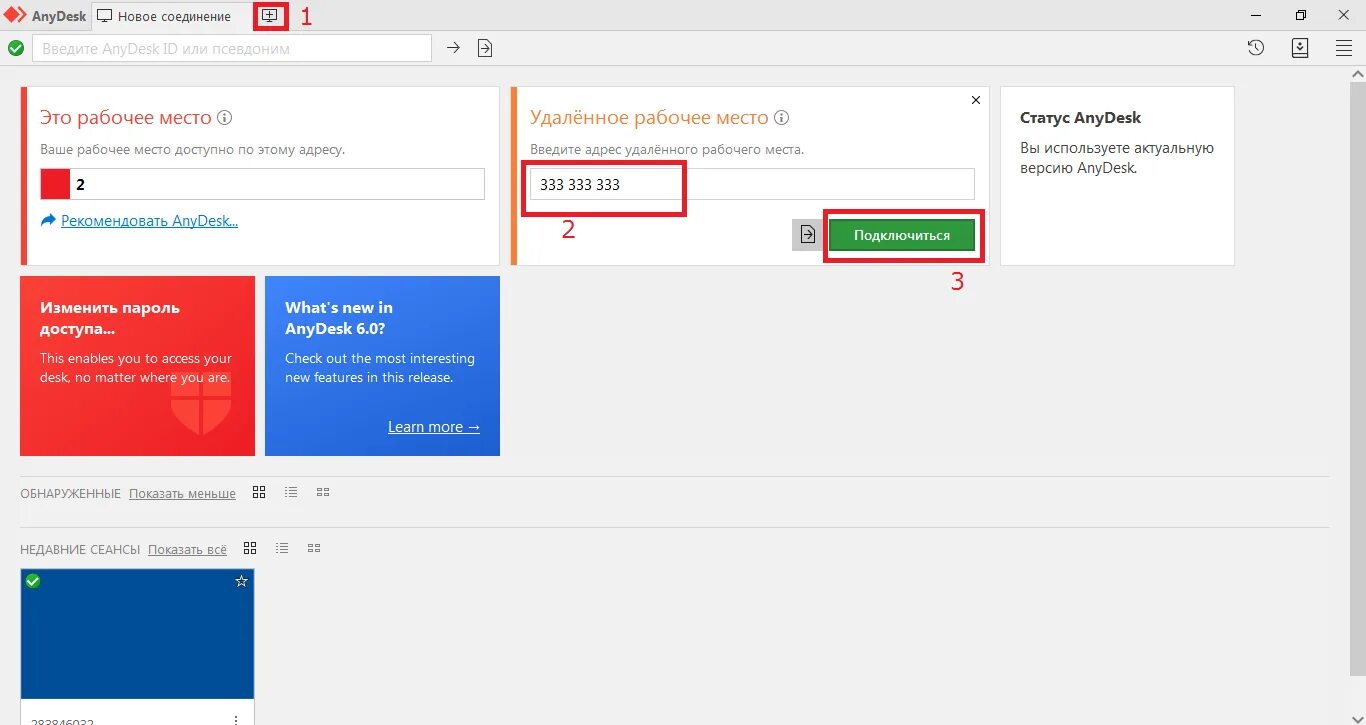Open the recent session blue thumbnail
This screenshot has width=1366, height=725.
(137, 634)
